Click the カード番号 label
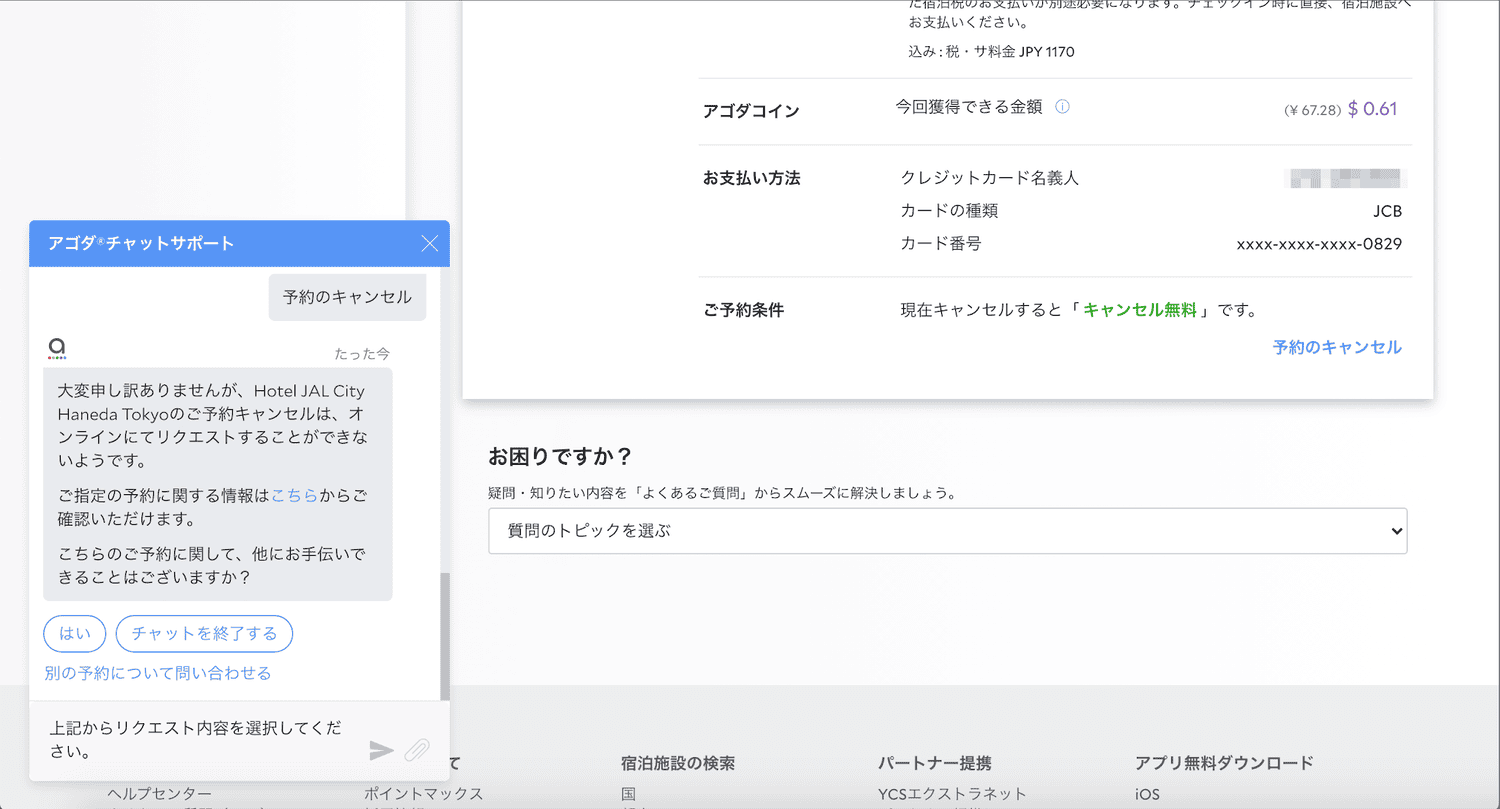 [x=941, y=243]
